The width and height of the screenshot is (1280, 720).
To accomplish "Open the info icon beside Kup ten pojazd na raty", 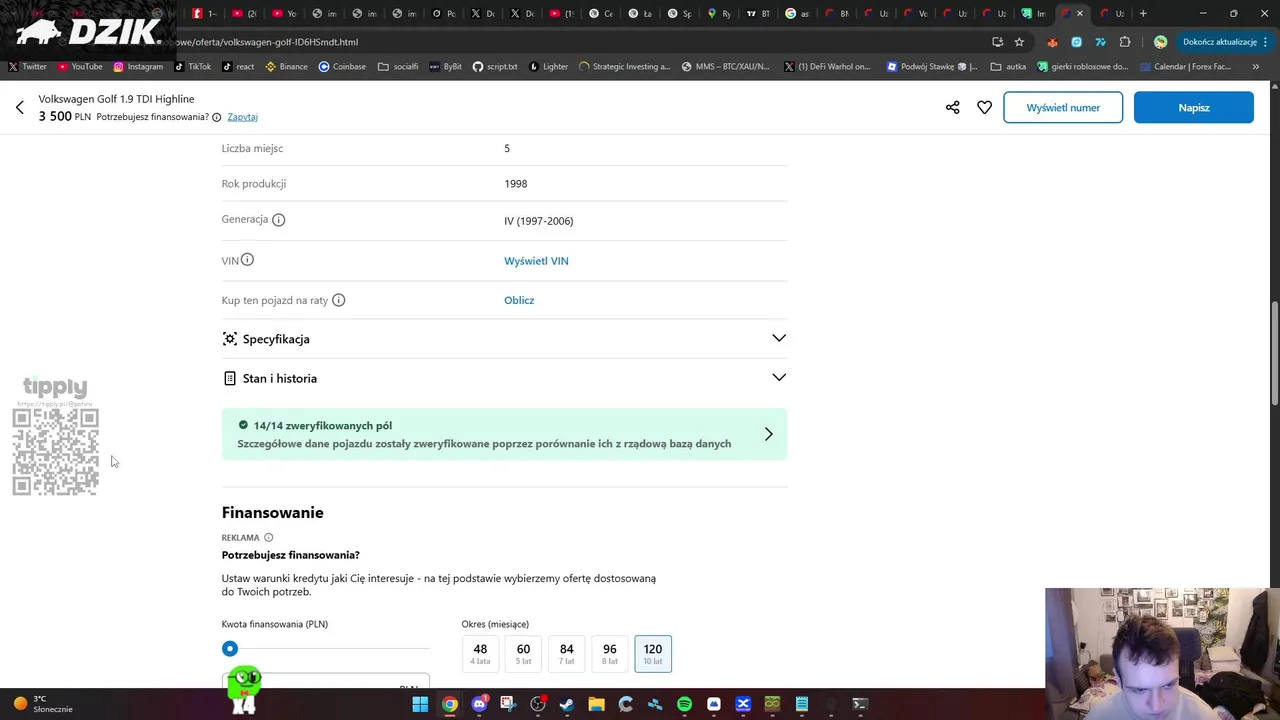I will [339, 300].
